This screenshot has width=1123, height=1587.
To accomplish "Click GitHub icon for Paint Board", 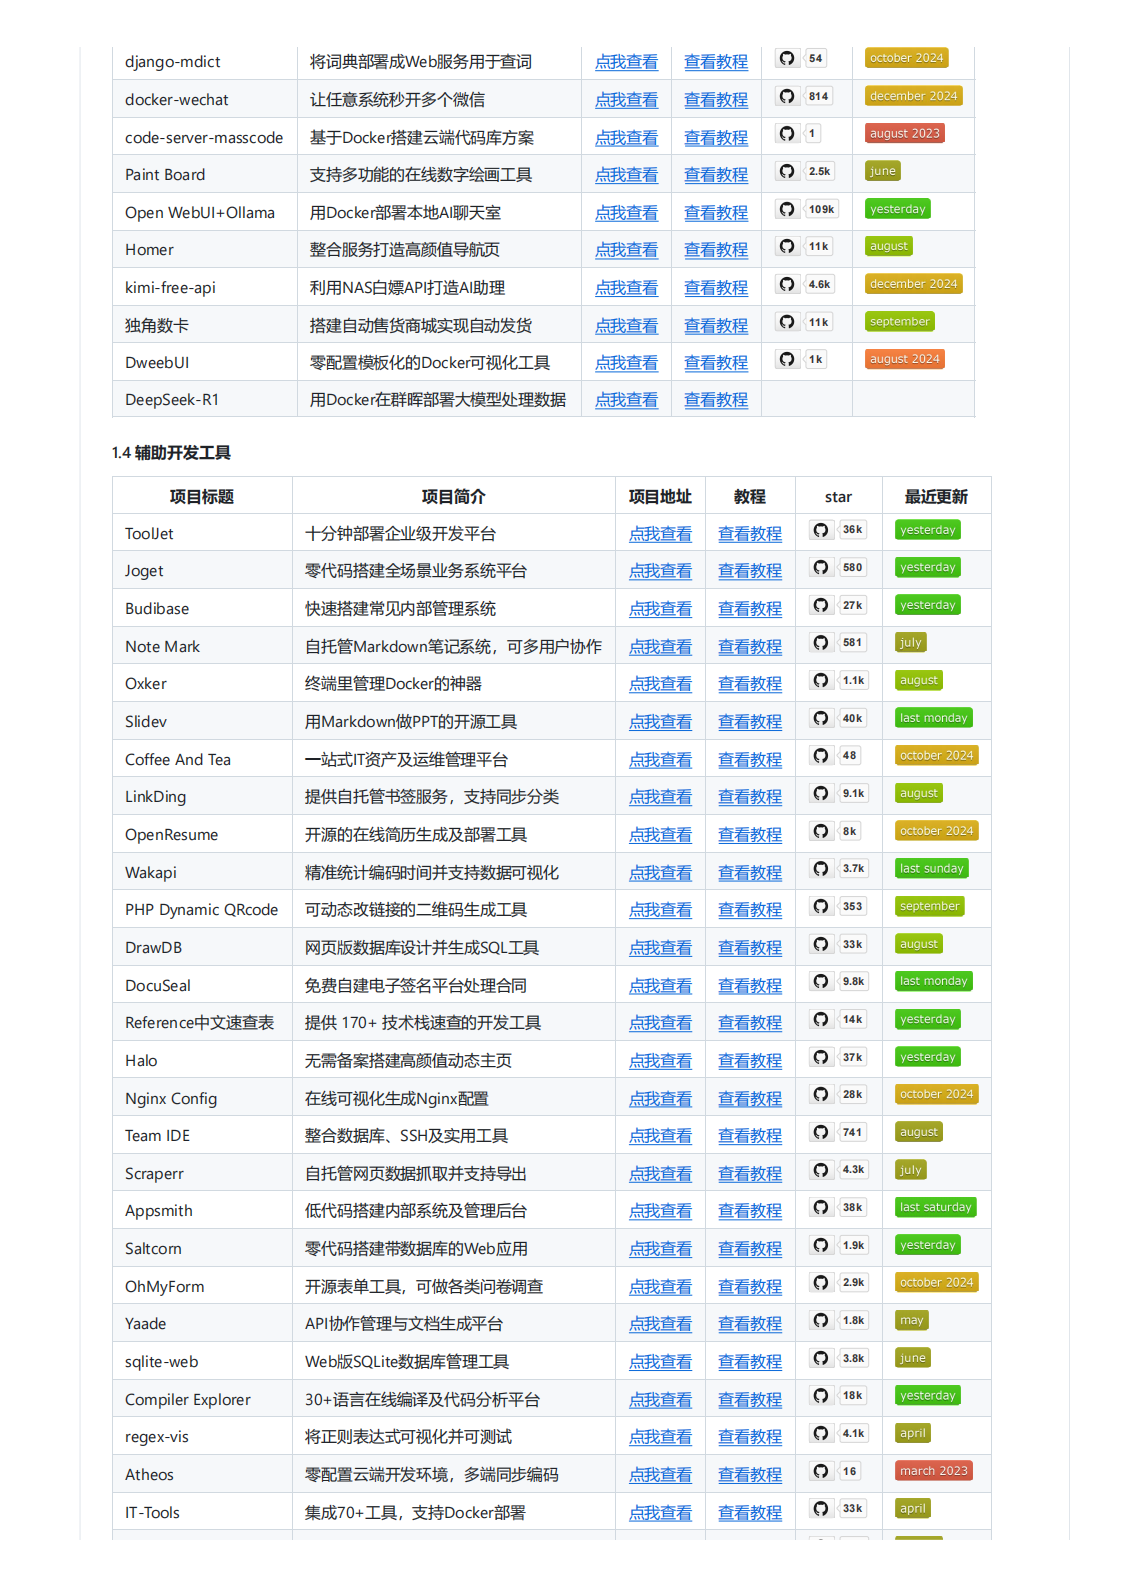I will click(787, 171).
